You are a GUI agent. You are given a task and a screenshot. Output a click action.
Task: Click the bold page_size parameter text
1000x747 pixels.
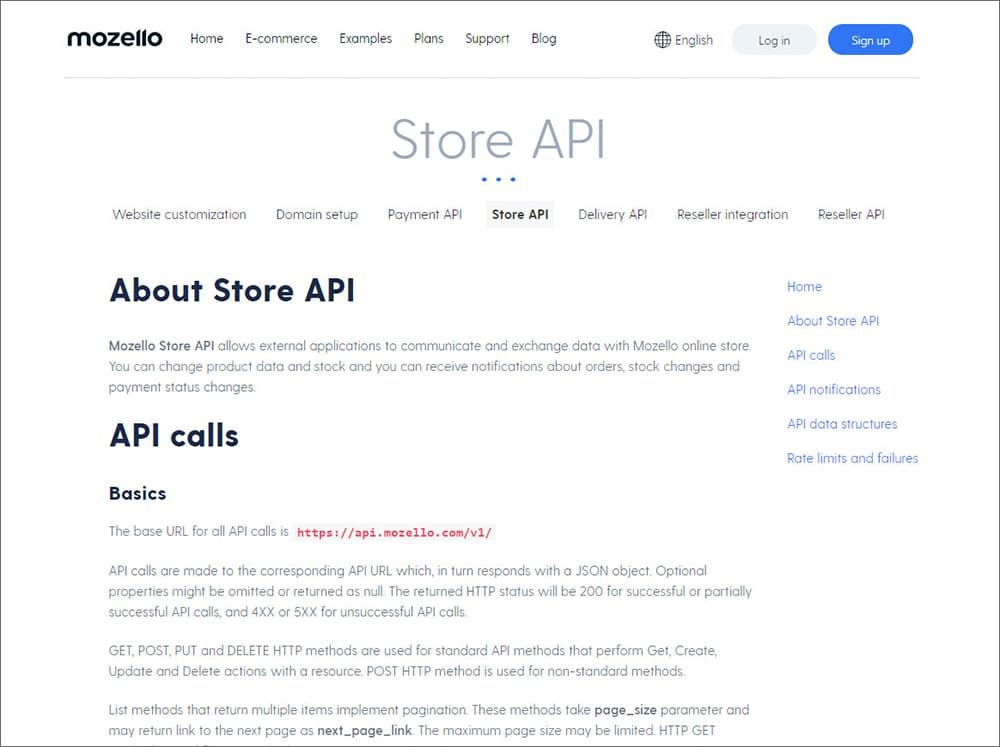click(x=626, y=710)
